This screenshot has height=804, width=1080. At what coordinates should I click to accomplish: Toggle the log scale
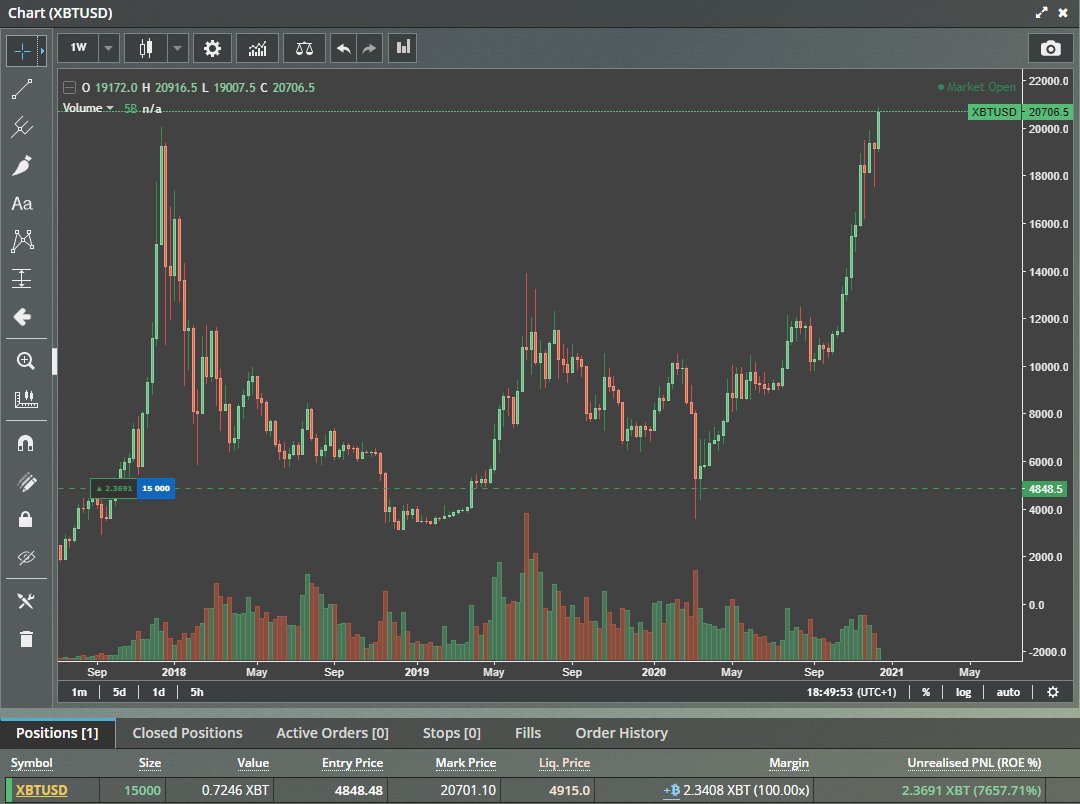point(963,692)
